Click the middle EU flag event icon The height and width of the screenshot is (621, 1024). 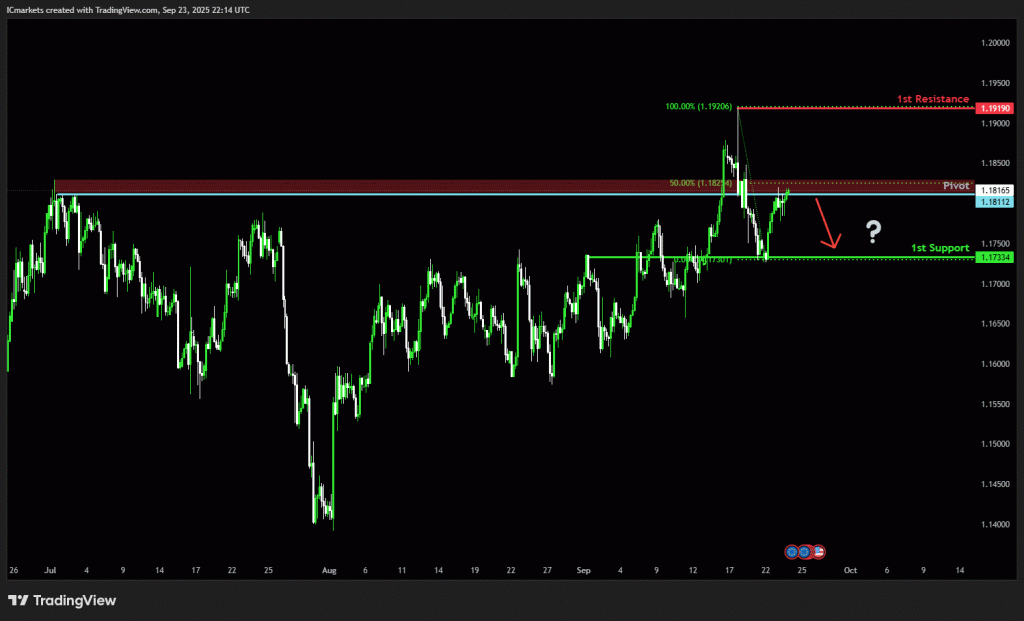pos(805,551)
